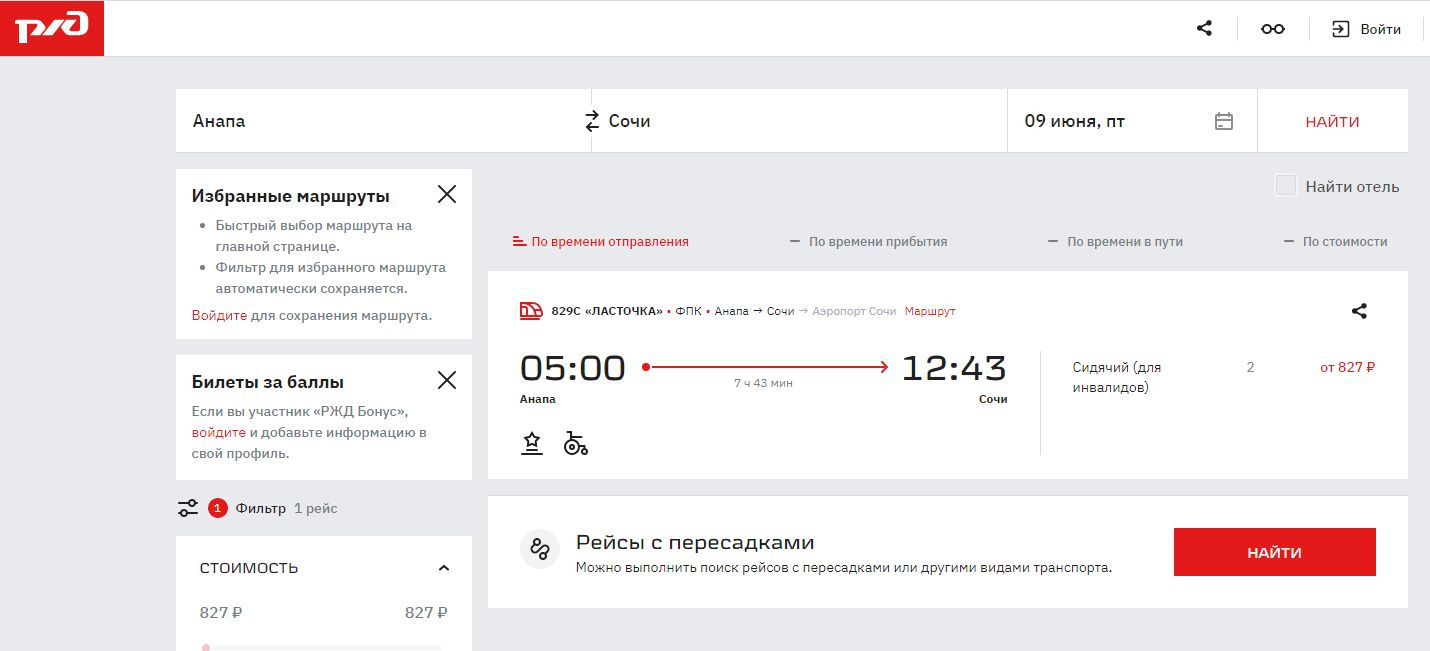Sort results by По стоимости

[1336, 241]
